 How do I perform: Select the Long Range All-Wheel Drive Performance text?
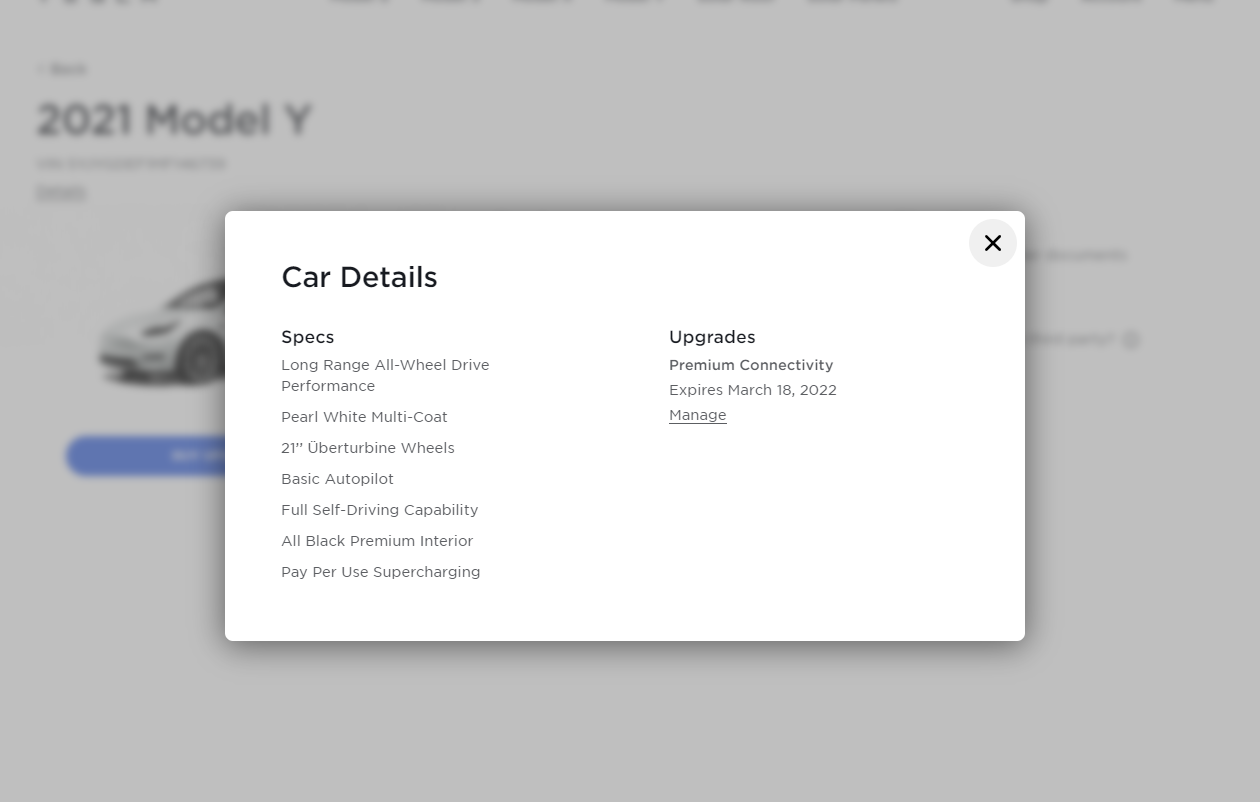[x=385, y=375]
